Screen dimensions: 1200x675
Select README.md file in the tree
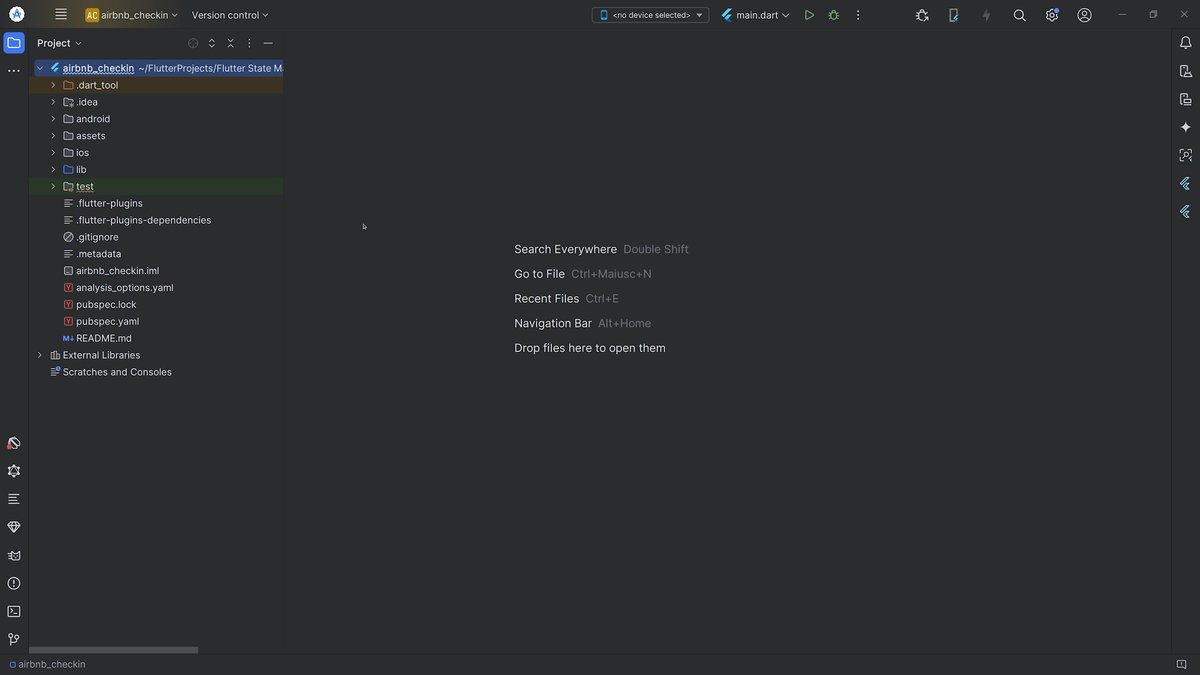(x=103, y=338)
